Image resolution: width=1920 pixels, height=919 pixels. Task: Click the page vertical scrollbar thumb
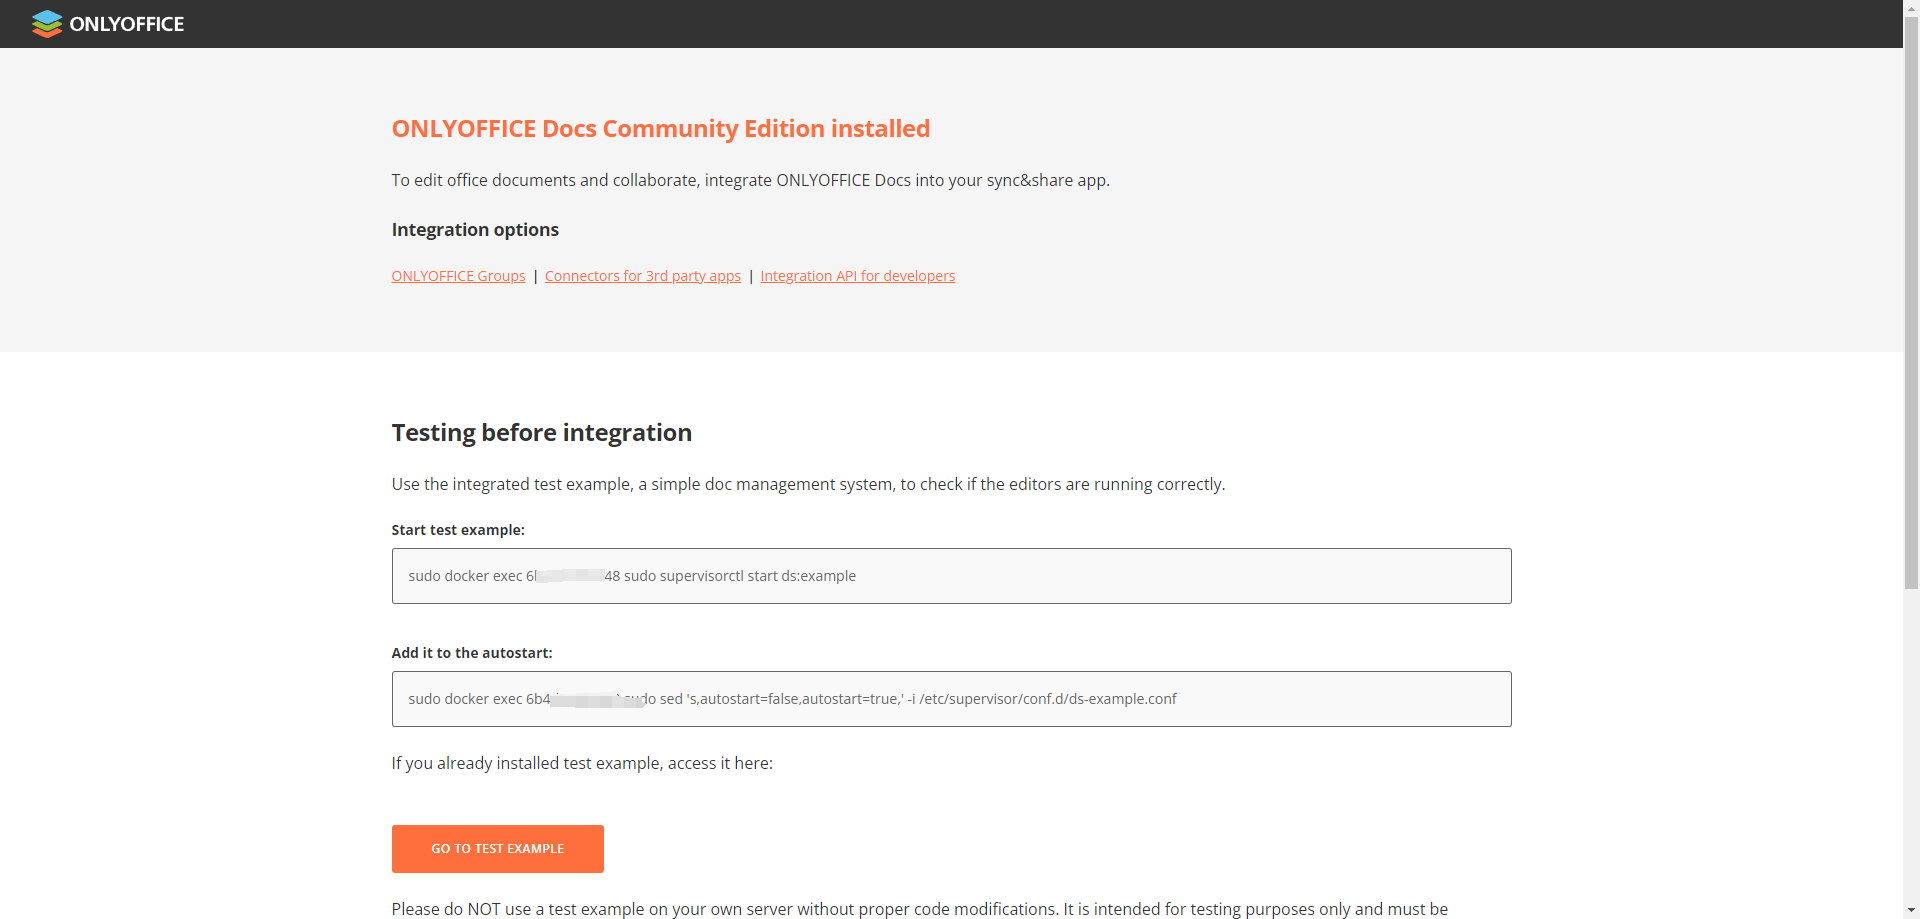(x=1911, y=302)
